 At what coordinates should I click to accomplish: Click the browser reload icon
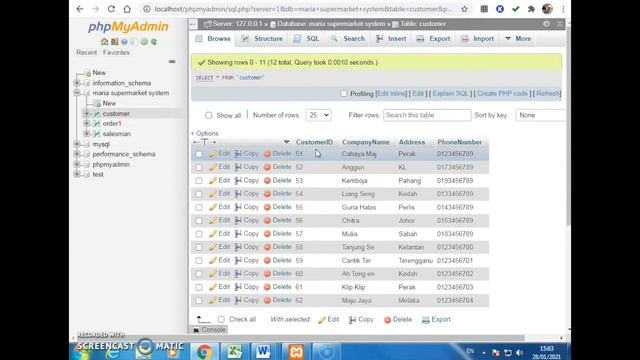111,9
